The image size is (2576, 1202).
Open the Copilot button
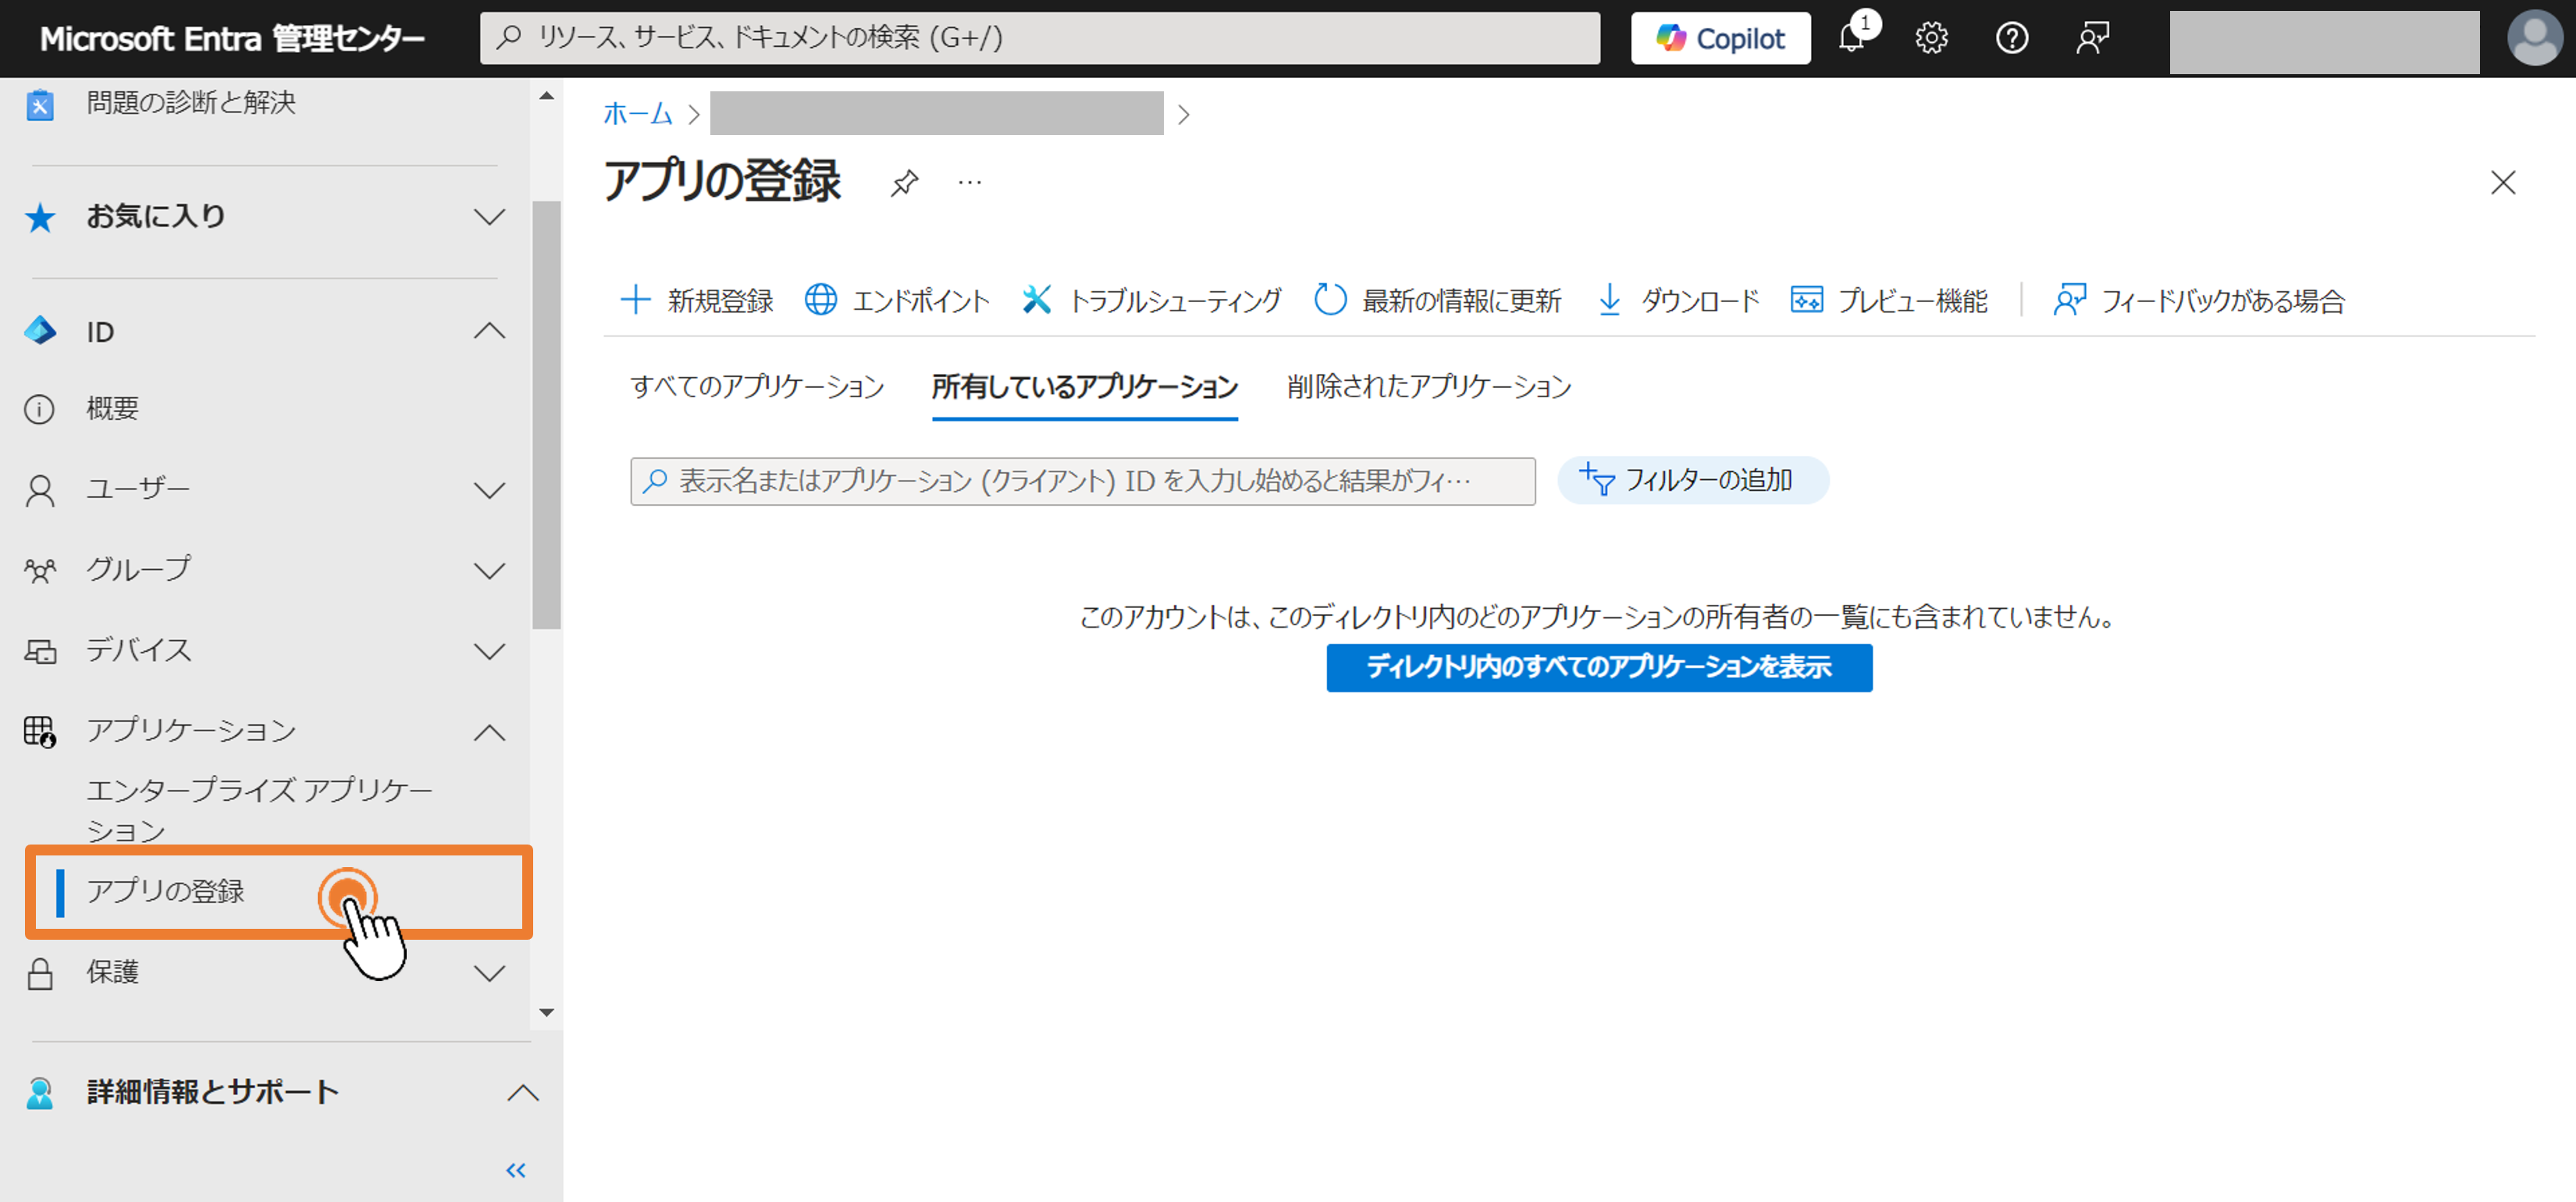[x=1720, y=38]
